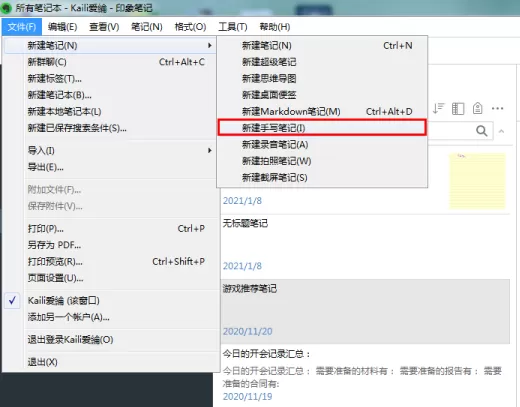
Task: Open the 游戏推荐笔记 note in the list
Action: (365, 311)
